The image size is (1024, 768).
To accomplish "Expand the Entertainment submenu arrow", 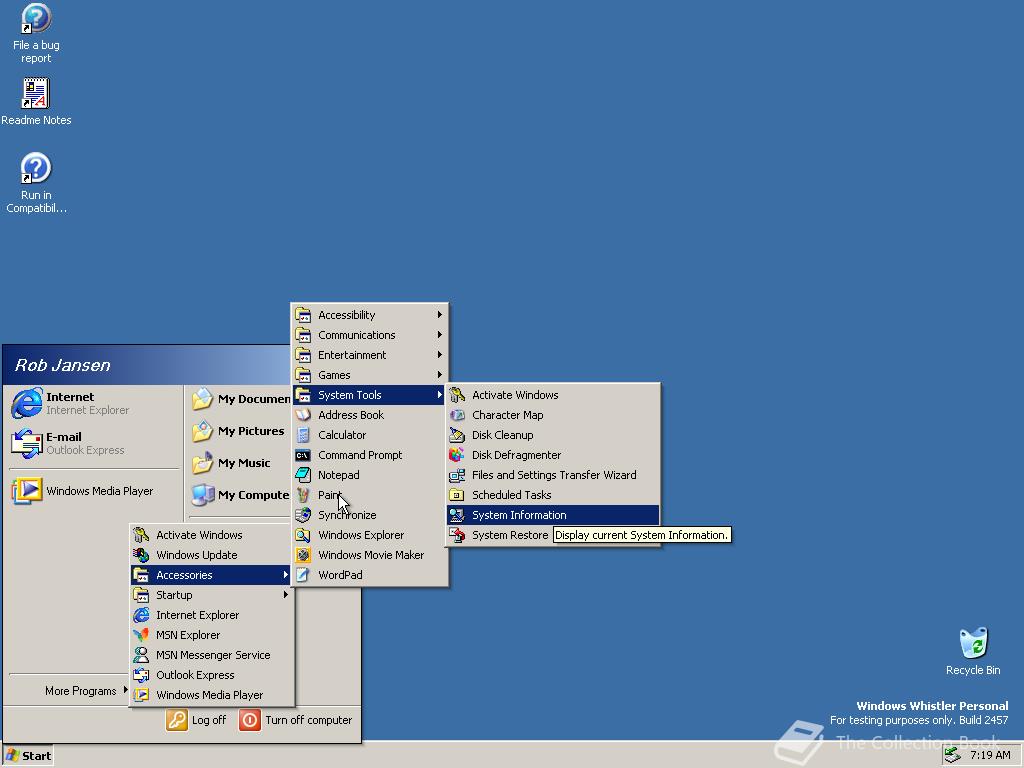I will [440, 355].
